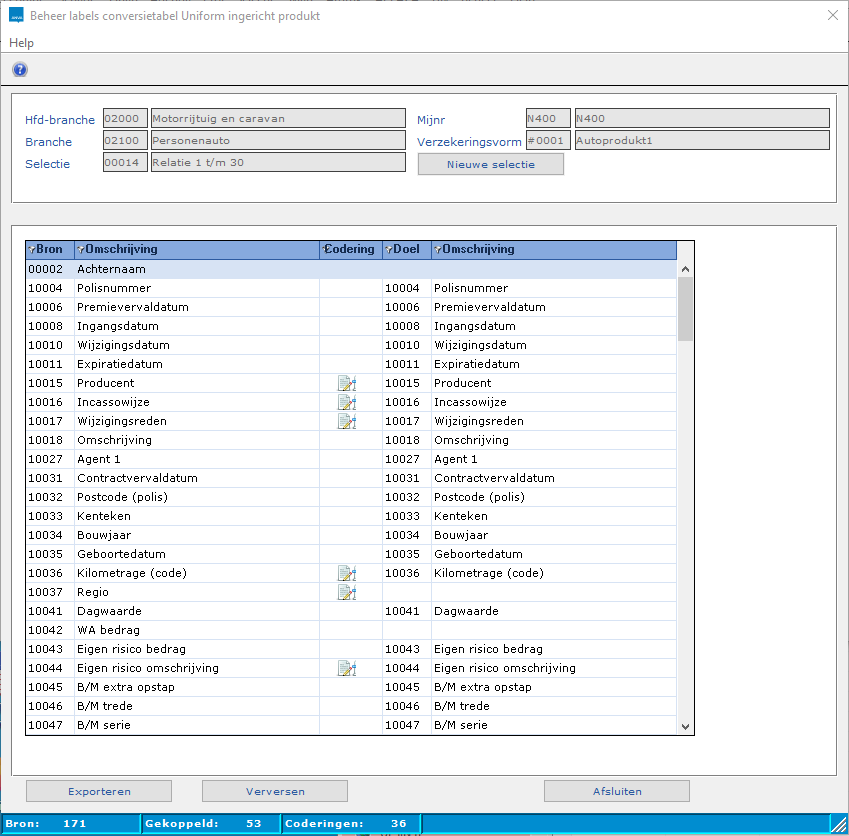The width and height of the screenshot is (849, 836).
Task: Open coding icon for Incassowijze row
Action: click(346, 403)
